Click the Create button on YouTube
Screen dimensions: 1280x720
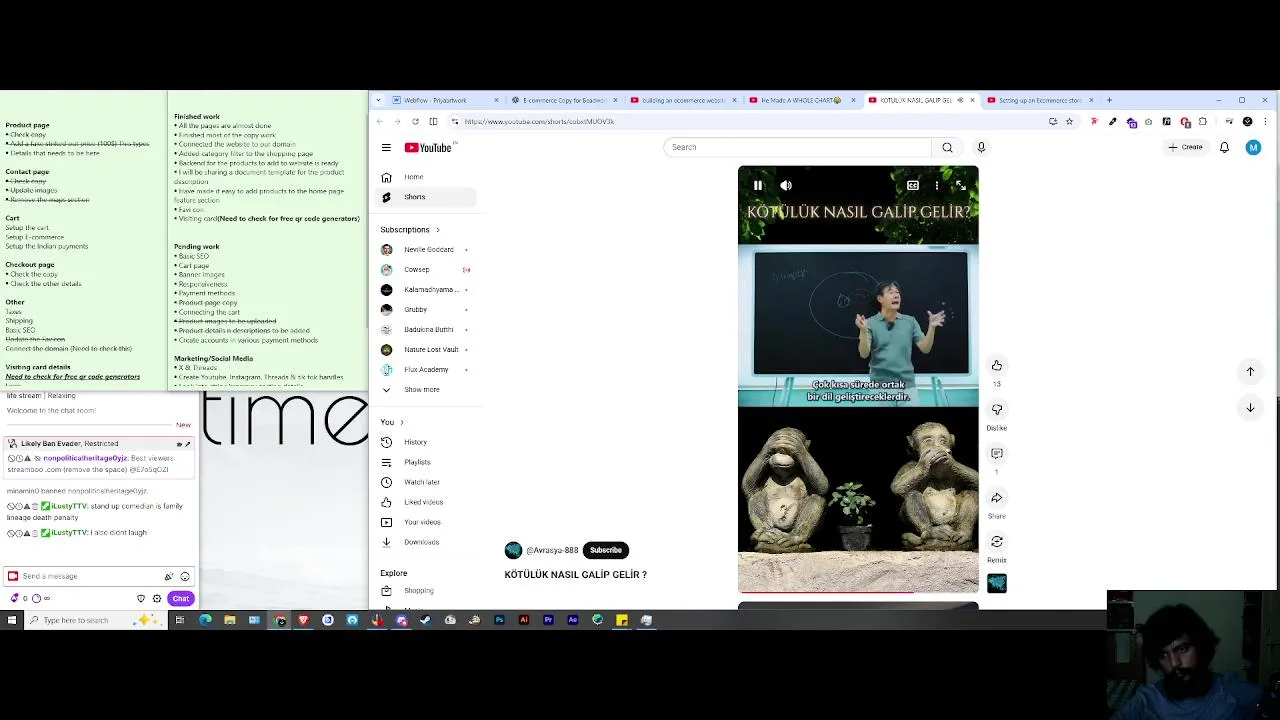pyautogui.click(x=1186, y=147)
